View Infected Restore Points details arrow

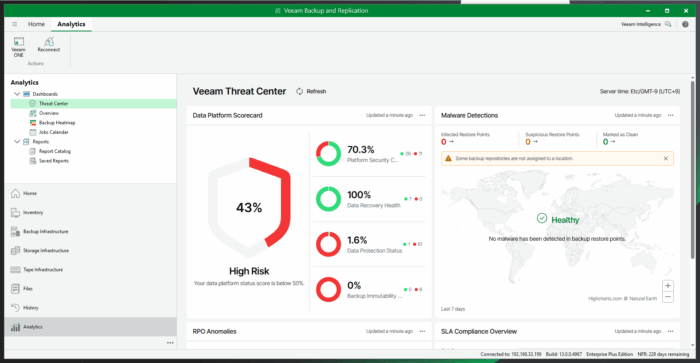[x=451, y=142]
